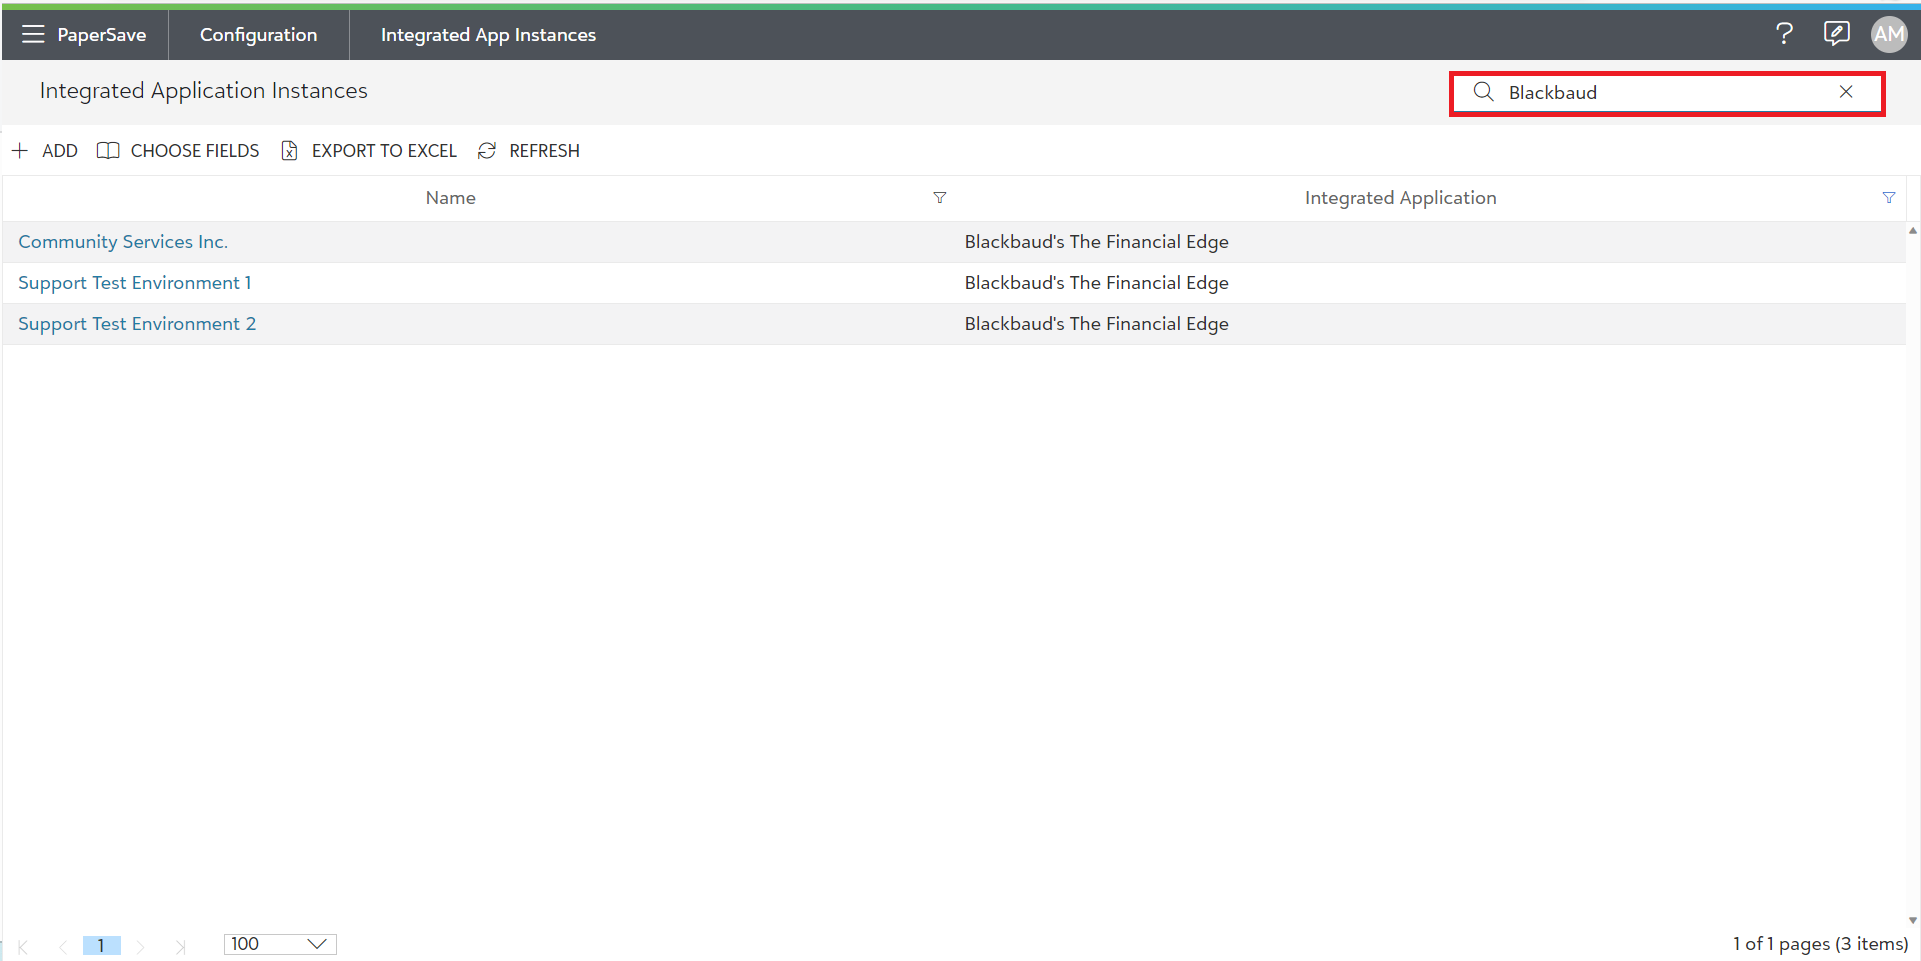The width and height of the screenshot is (1921, 961).
Task: Click ADD to create a new instance
Action: point(45,151)
